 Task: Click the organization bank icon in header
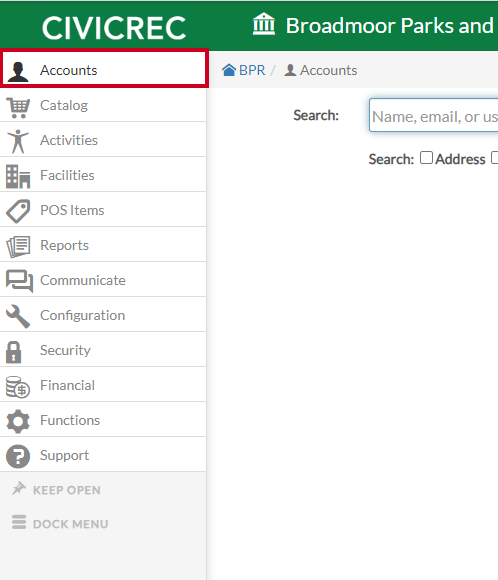263,24
